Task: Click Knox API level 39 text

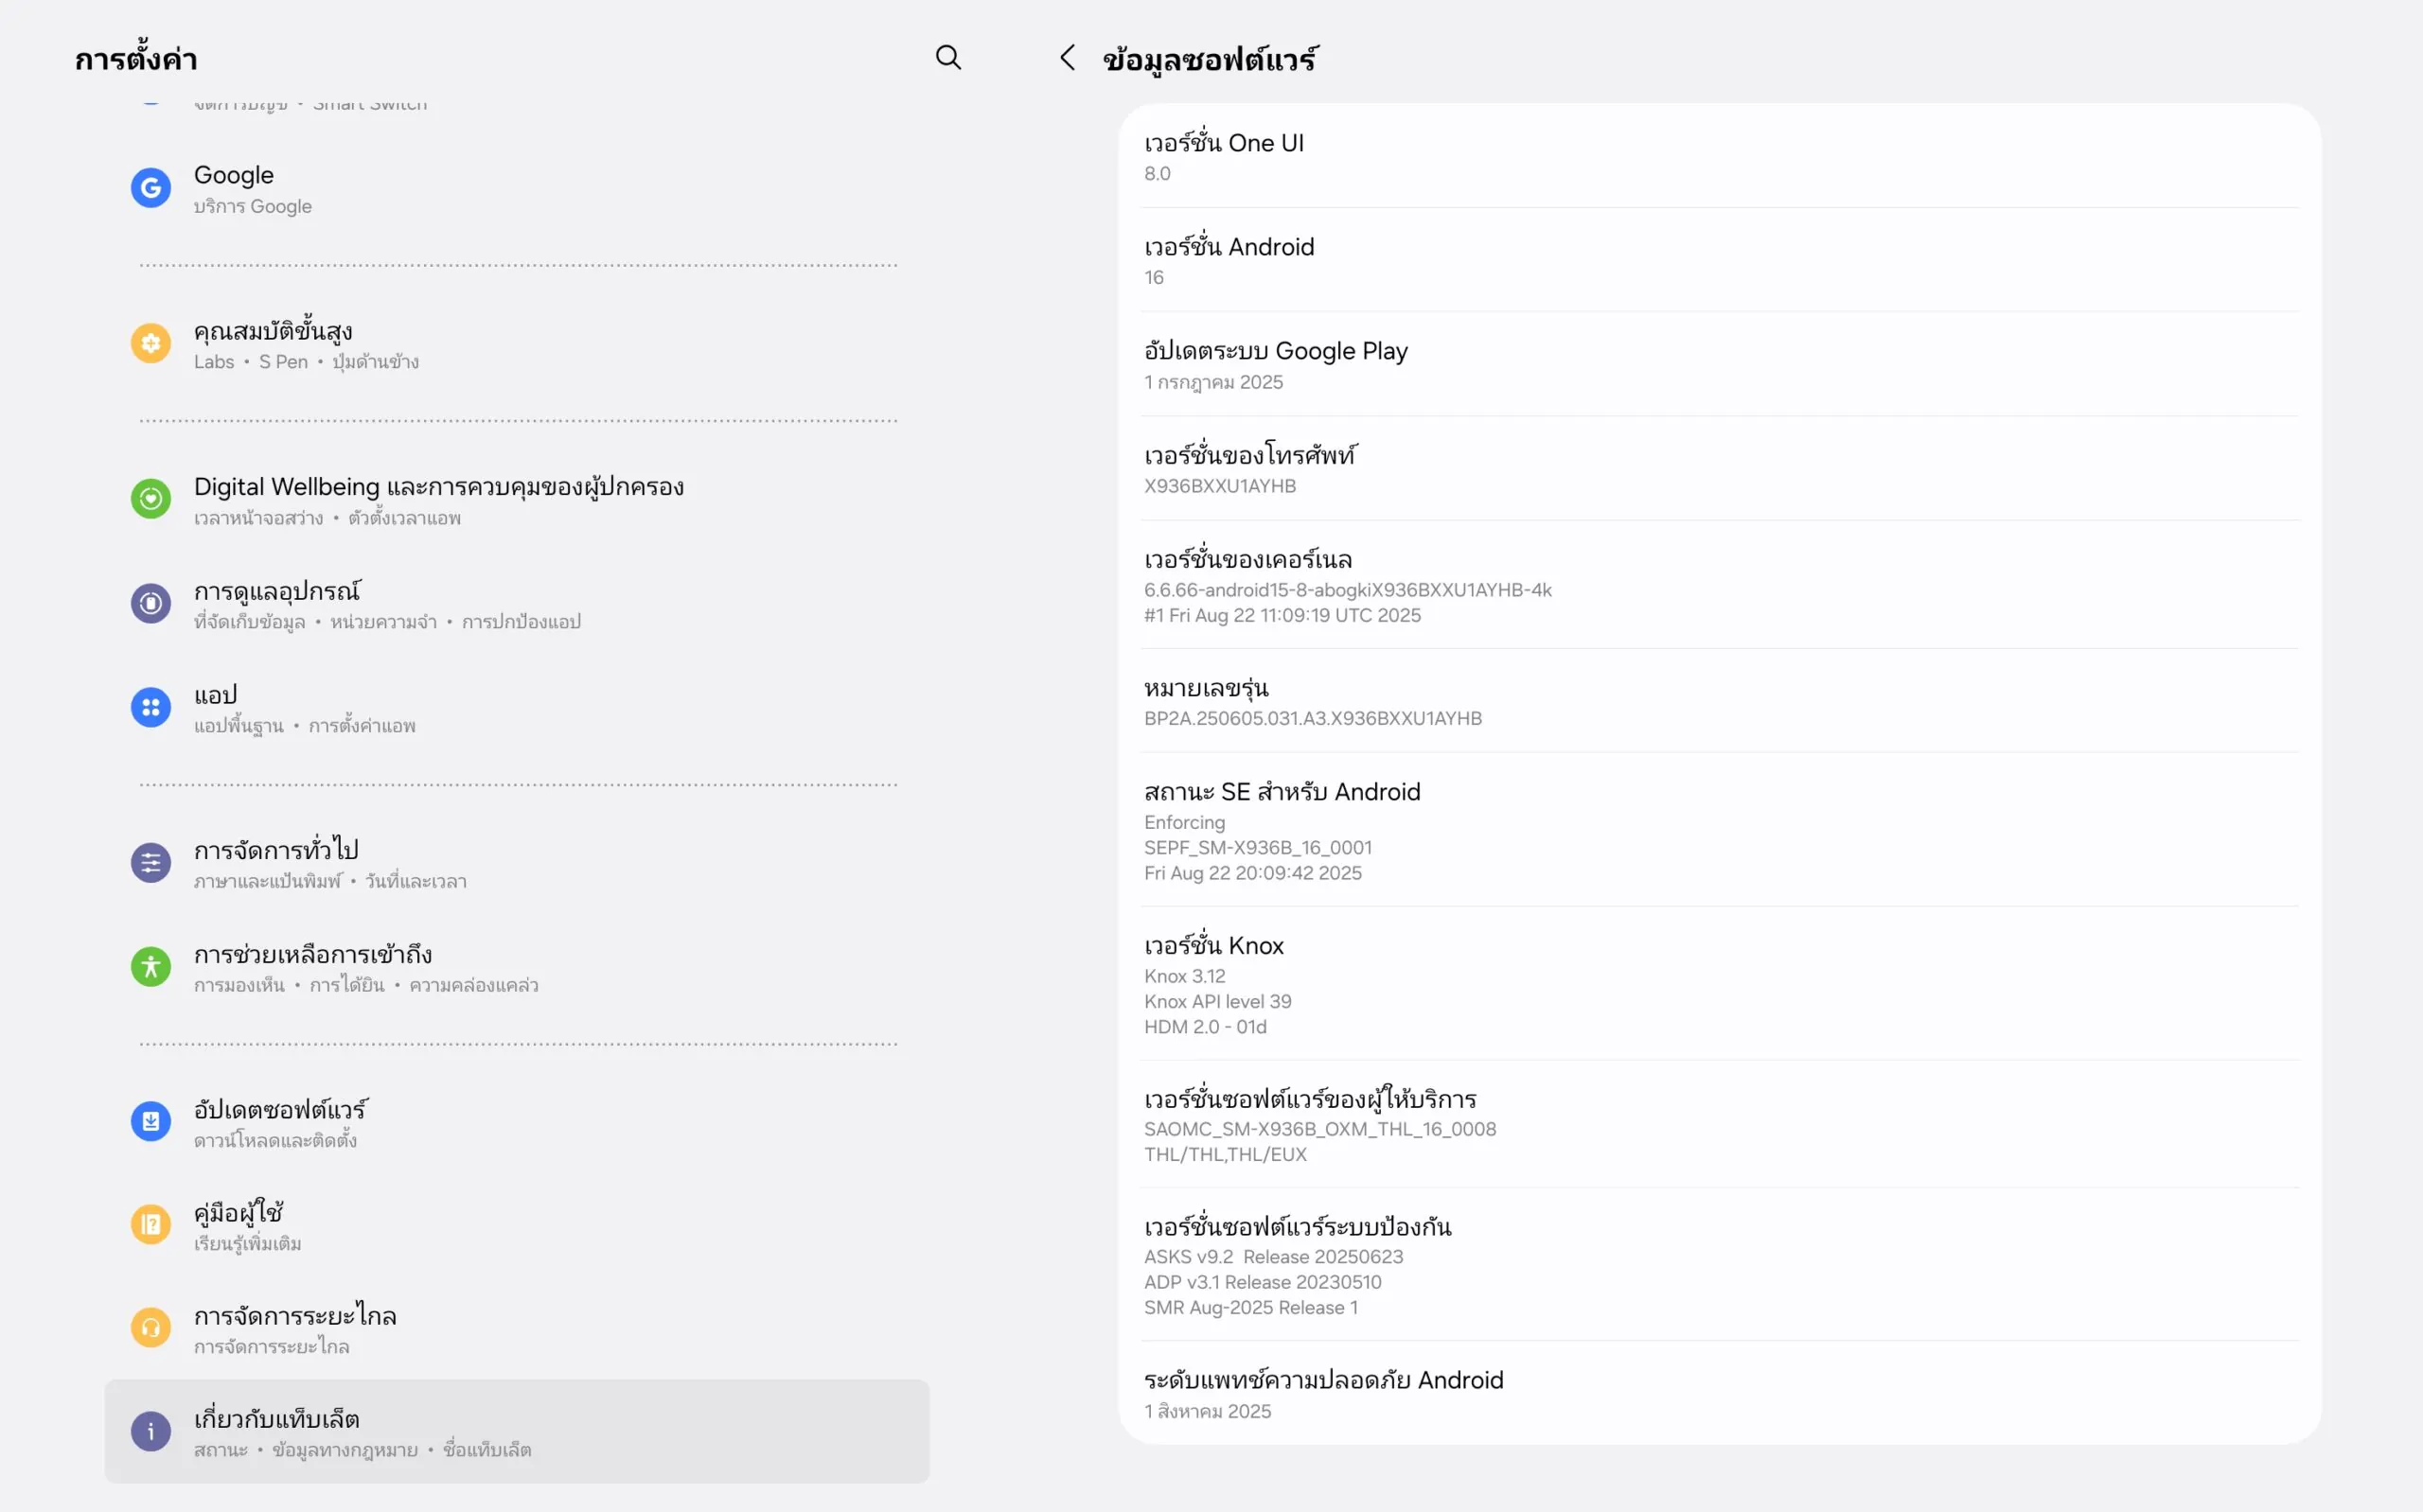Action: point(1218,1001)
